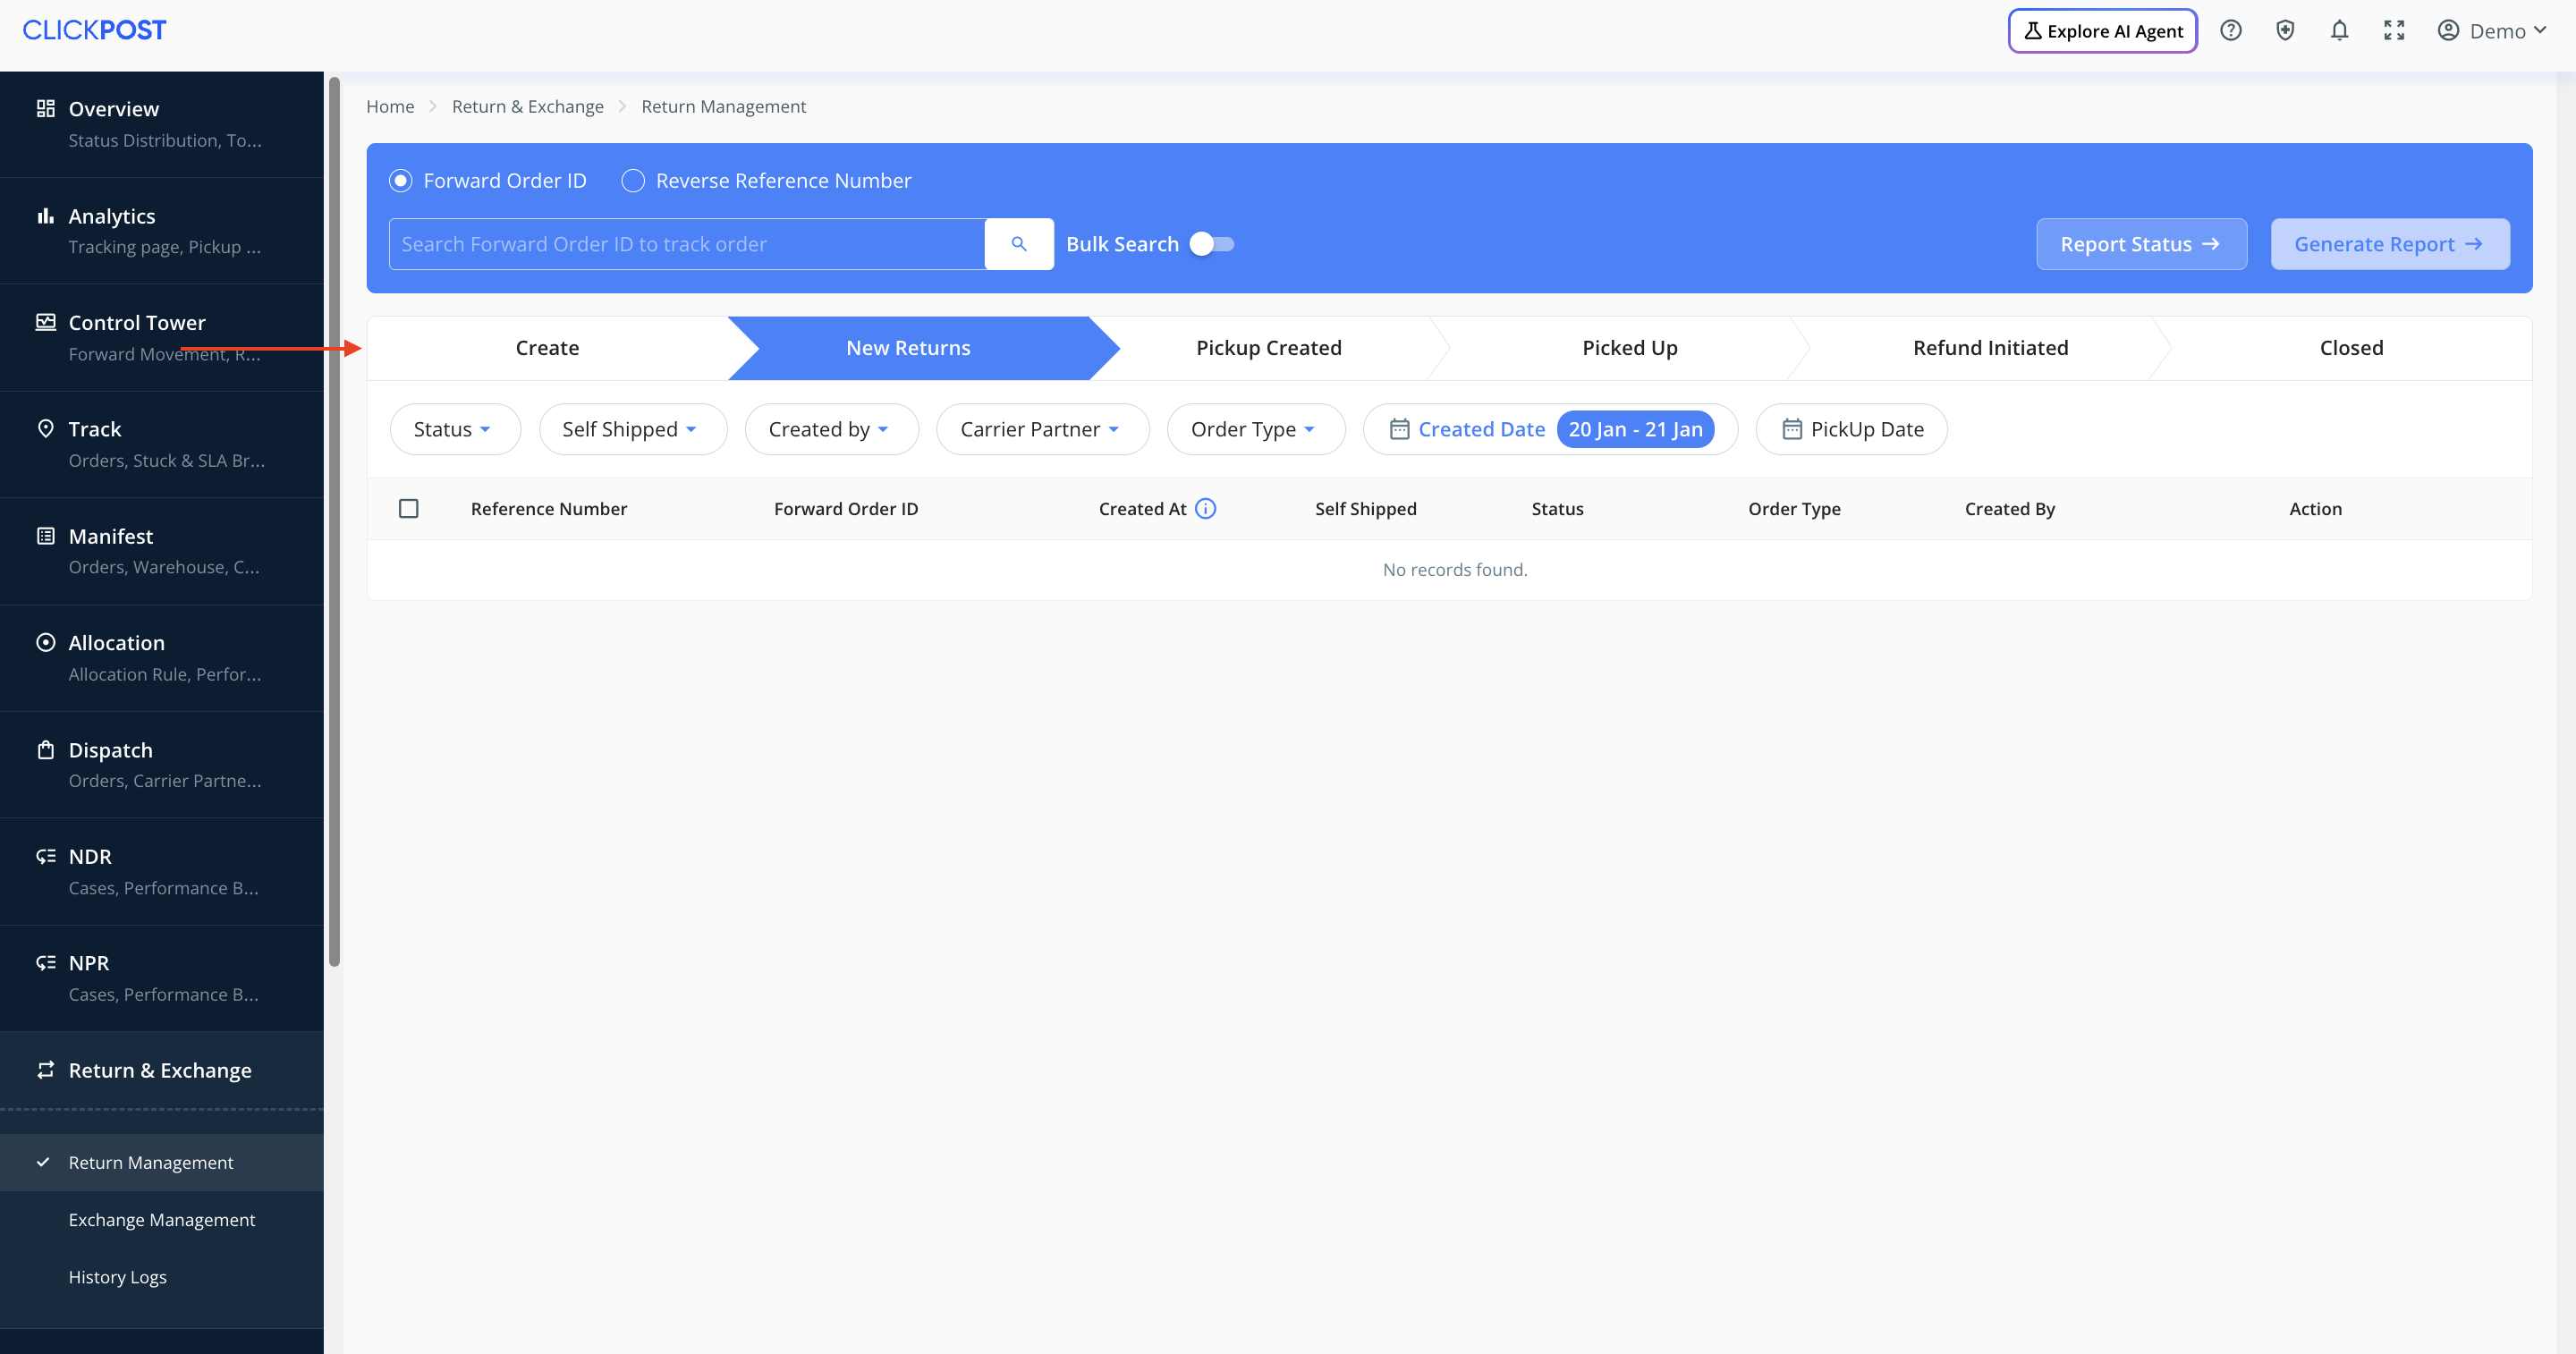
Task: Switch to the Refund Initiated tab
Action: click(1990, 348)
